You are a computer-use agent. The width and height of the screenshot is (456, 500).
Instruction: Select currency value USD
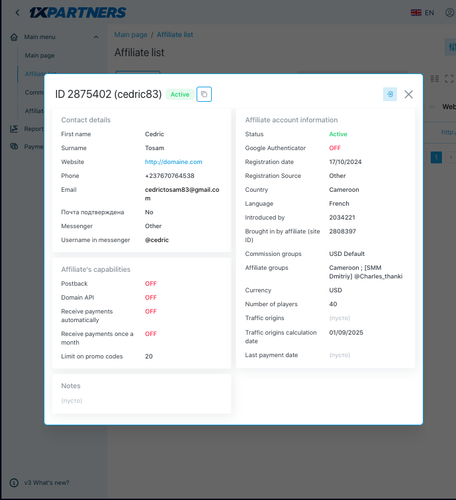tap(335, 290)
